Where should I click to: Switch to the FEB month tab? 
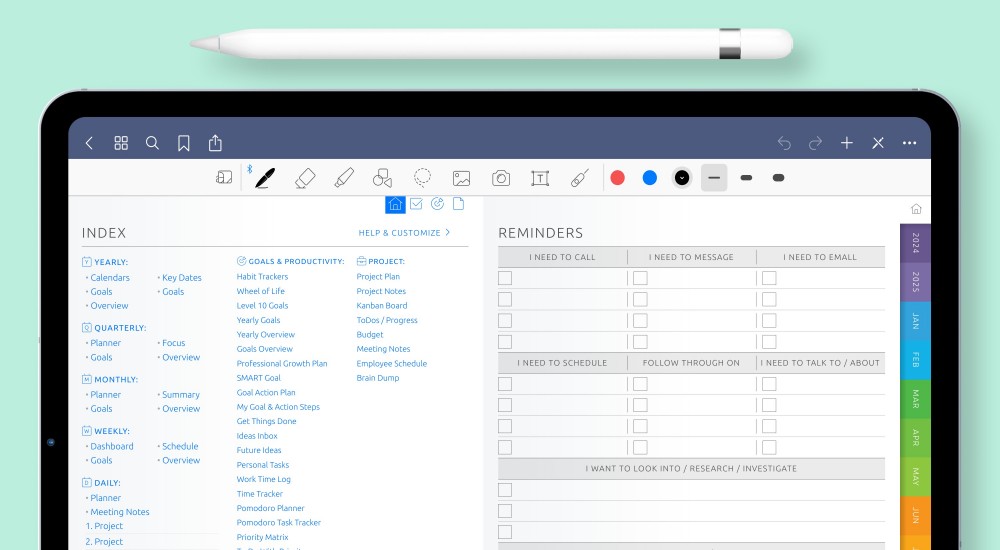pos(915,360)
